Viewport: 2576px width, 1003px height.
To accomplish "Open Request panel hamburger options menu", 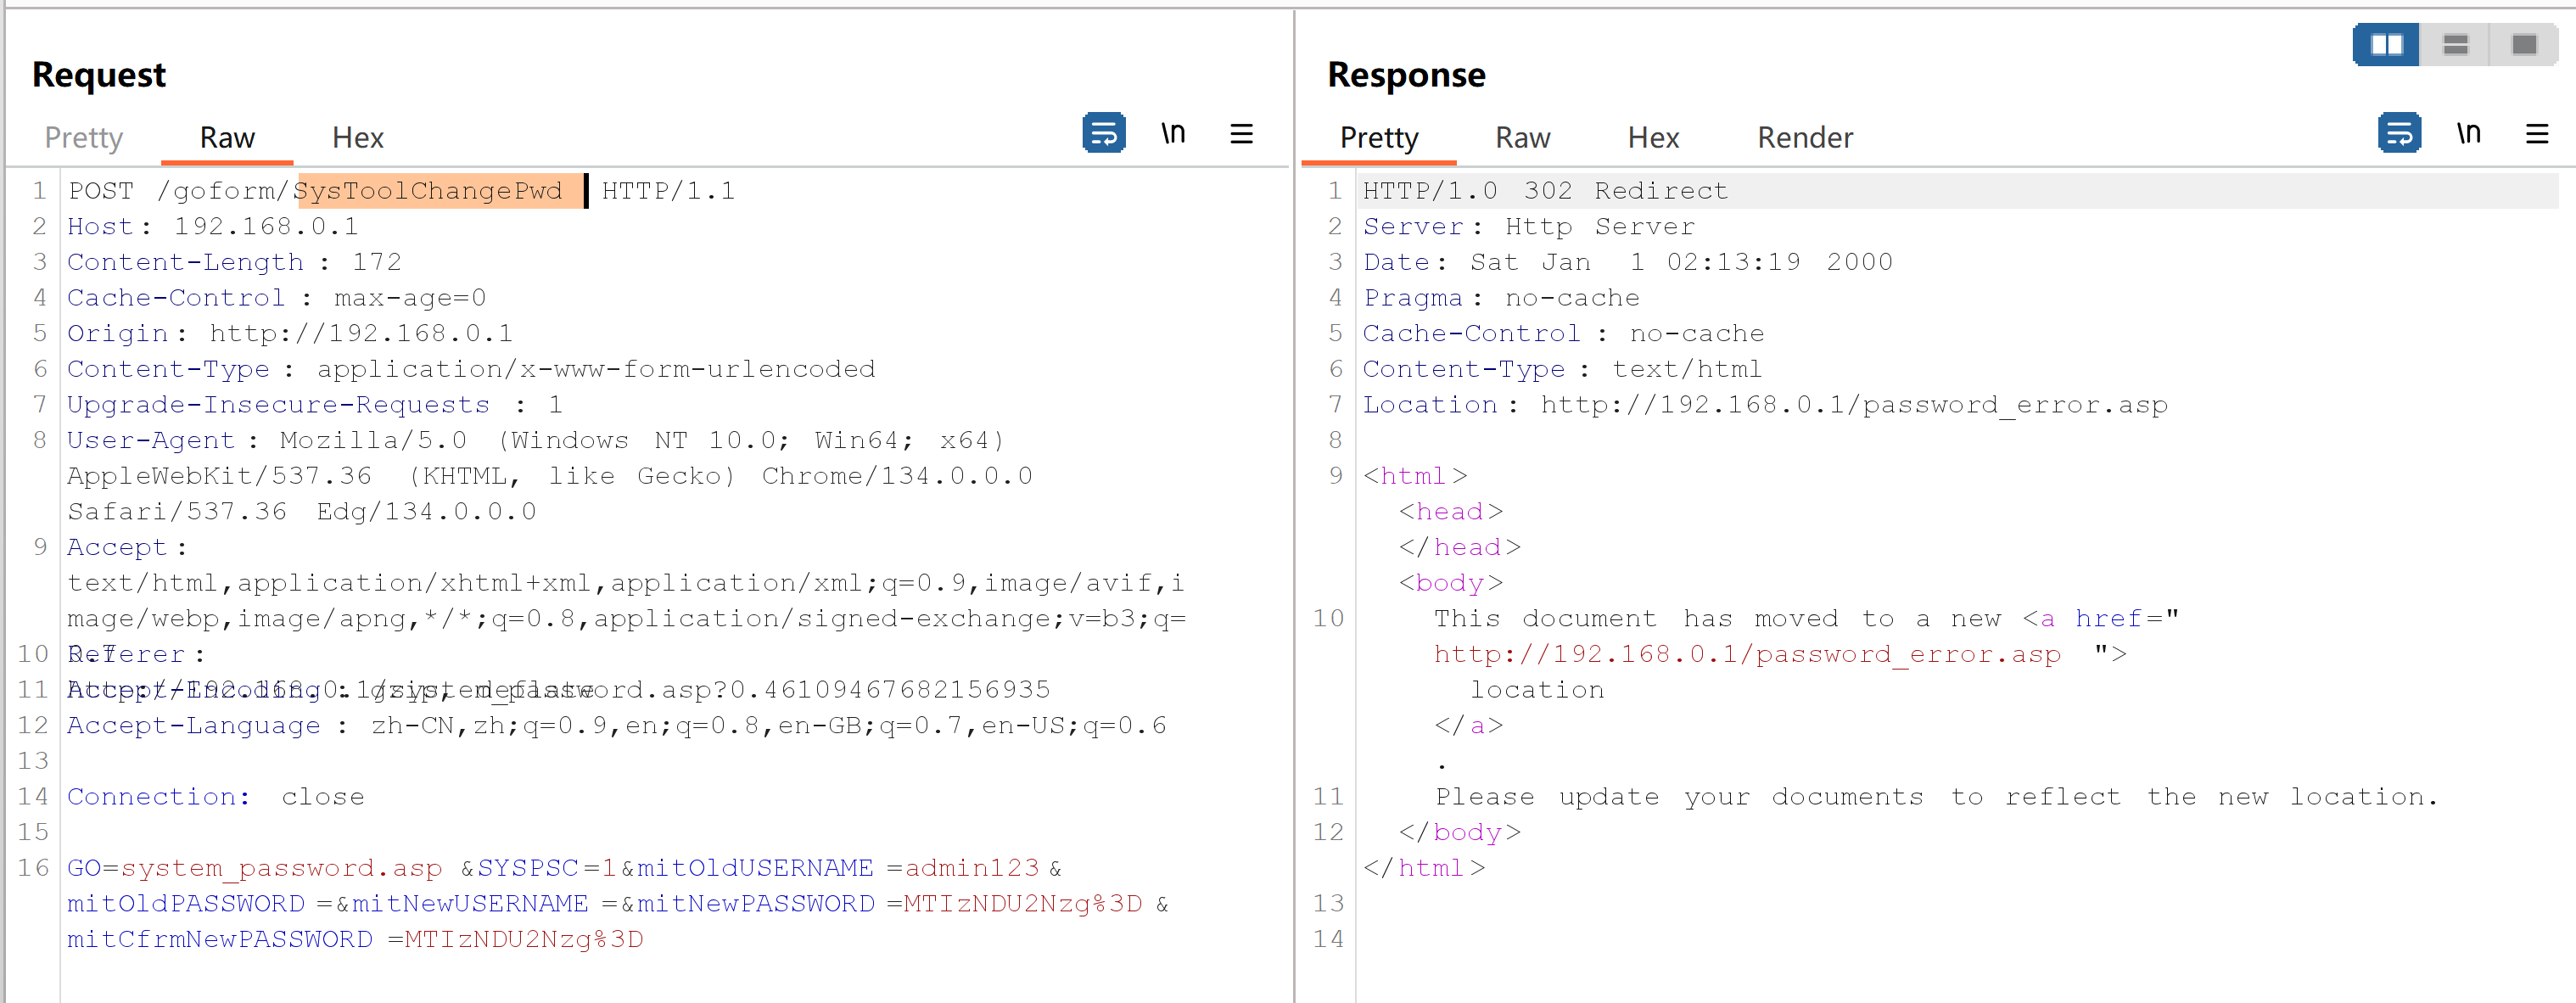I will [x=1241, y=133].
